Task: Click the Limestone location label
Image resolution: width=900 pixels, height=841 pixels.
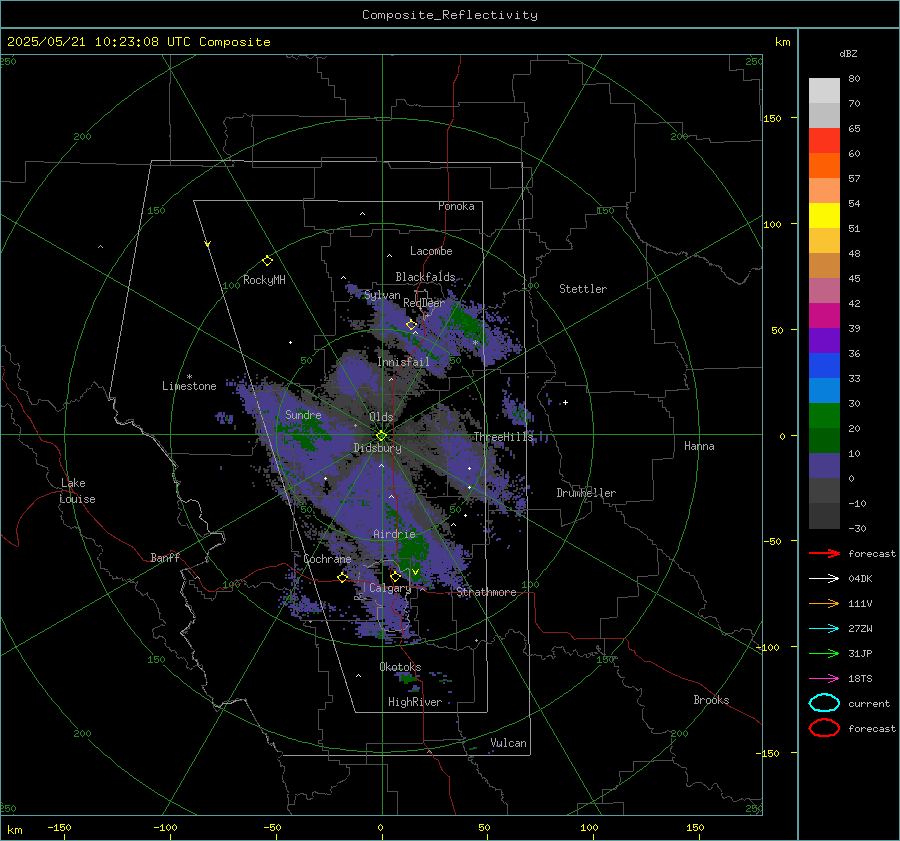Action: click(189, 386)
